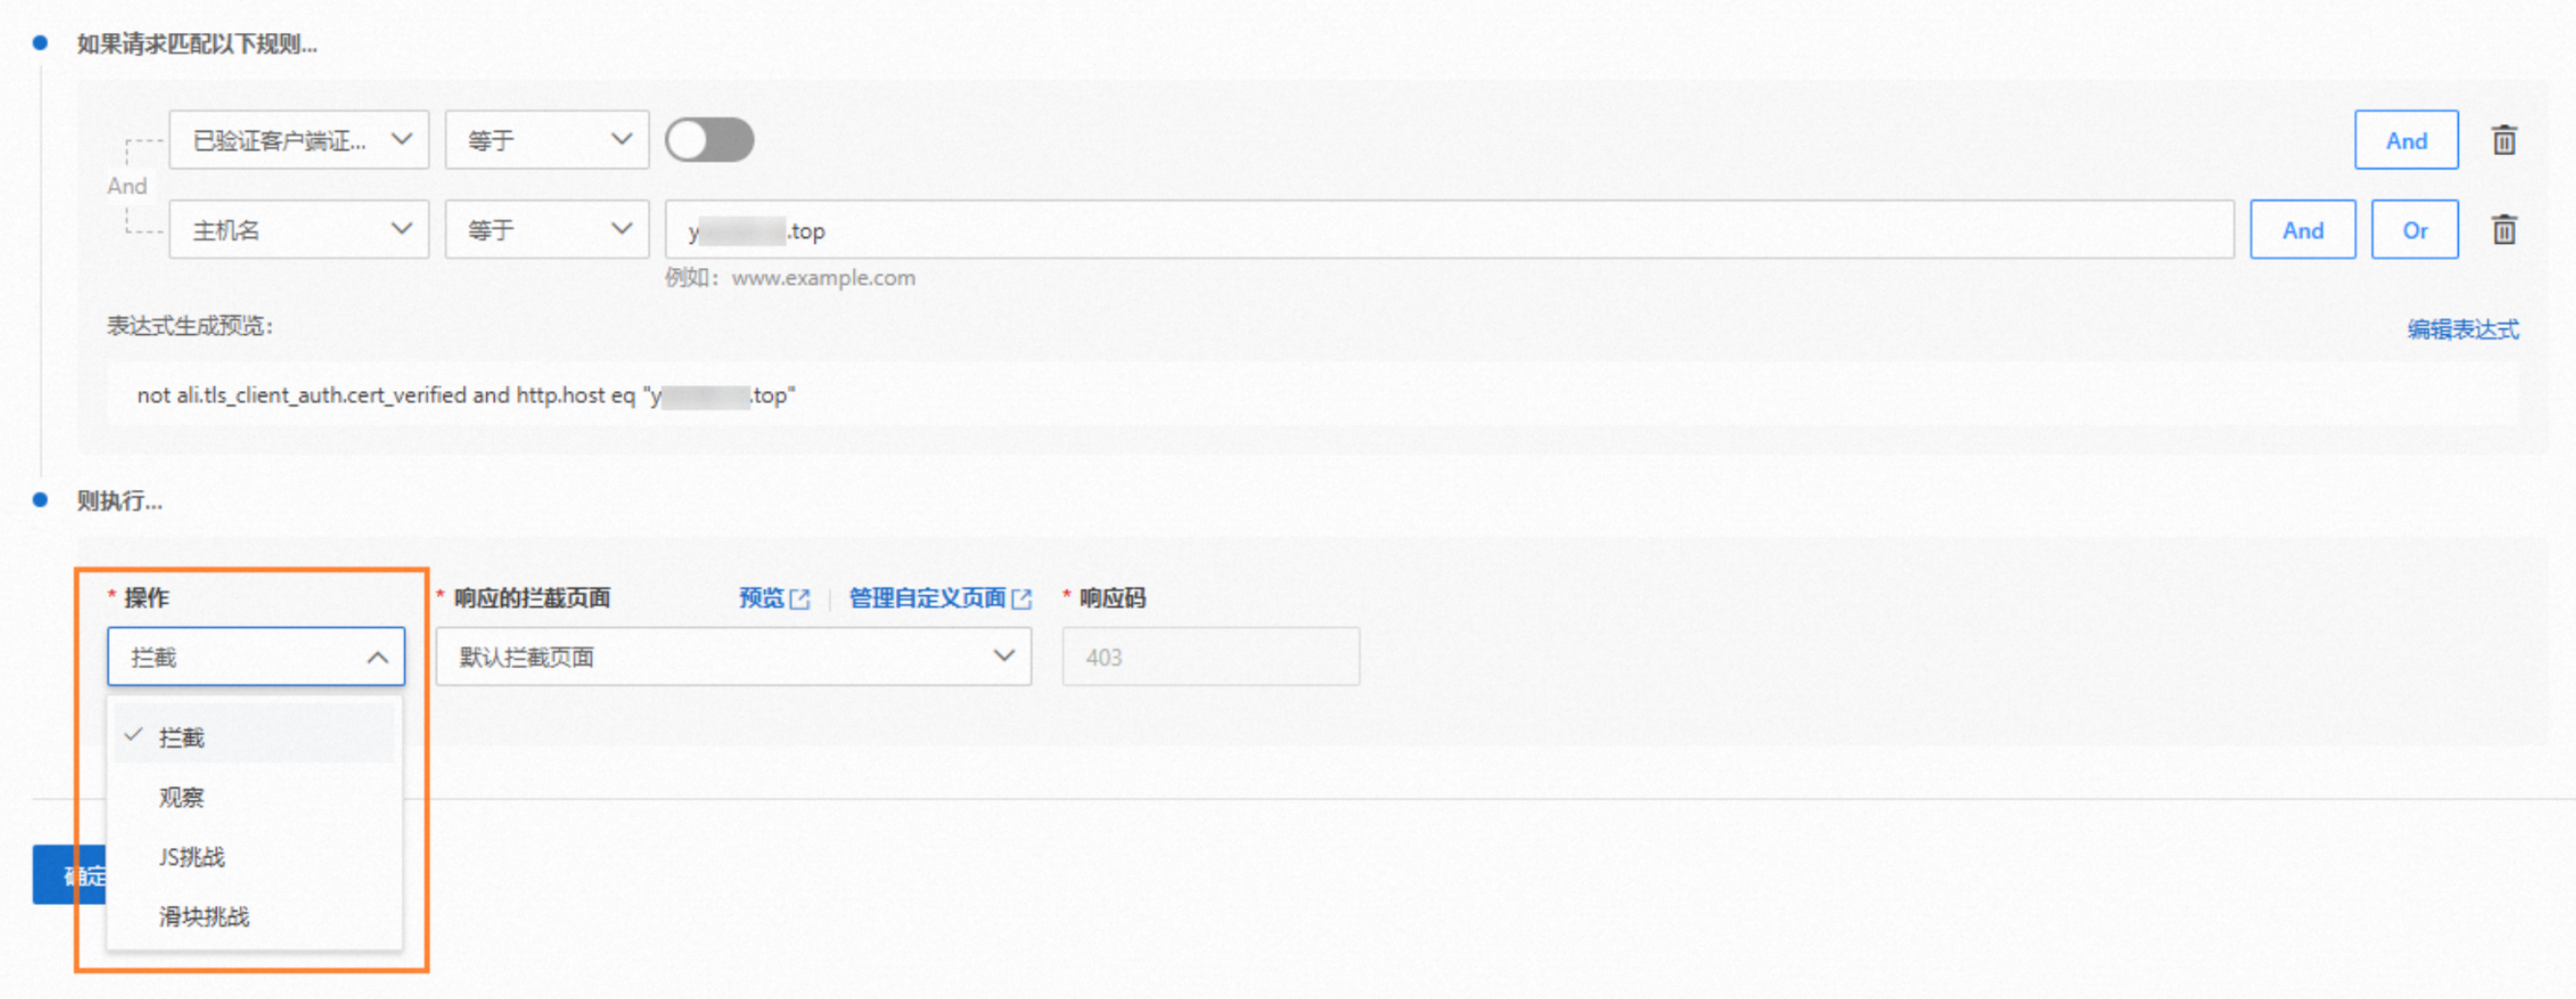This screenshot has width=2576, height=999.
Task: Click the 确定 confirm button
Action: tap(70, 875)
